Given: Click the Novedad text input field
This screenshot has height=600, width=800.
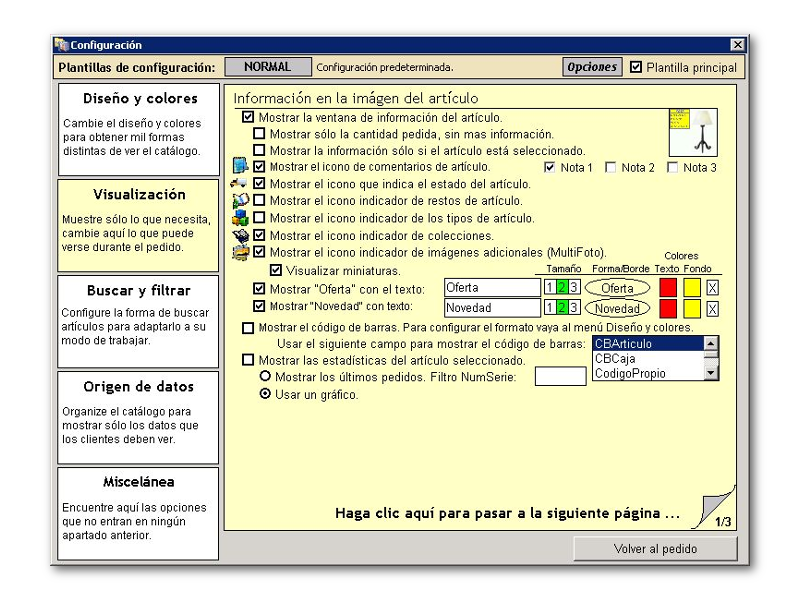Looking at the screenshot, I should point(492,308).
